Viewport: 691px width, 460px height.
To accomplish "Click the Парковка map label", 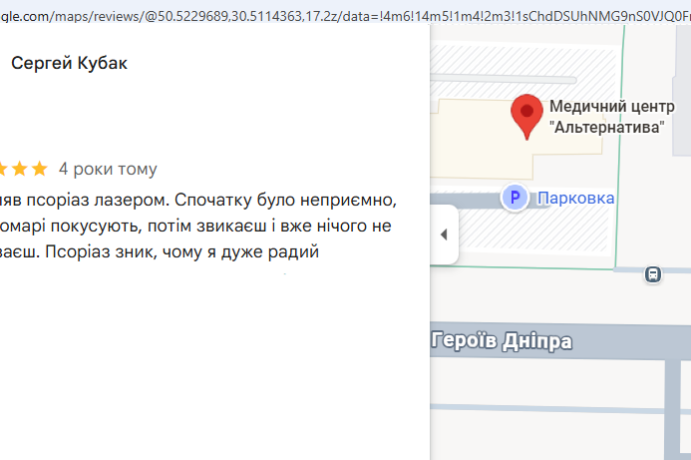I will pyautogui.click(x=576, y=198).
